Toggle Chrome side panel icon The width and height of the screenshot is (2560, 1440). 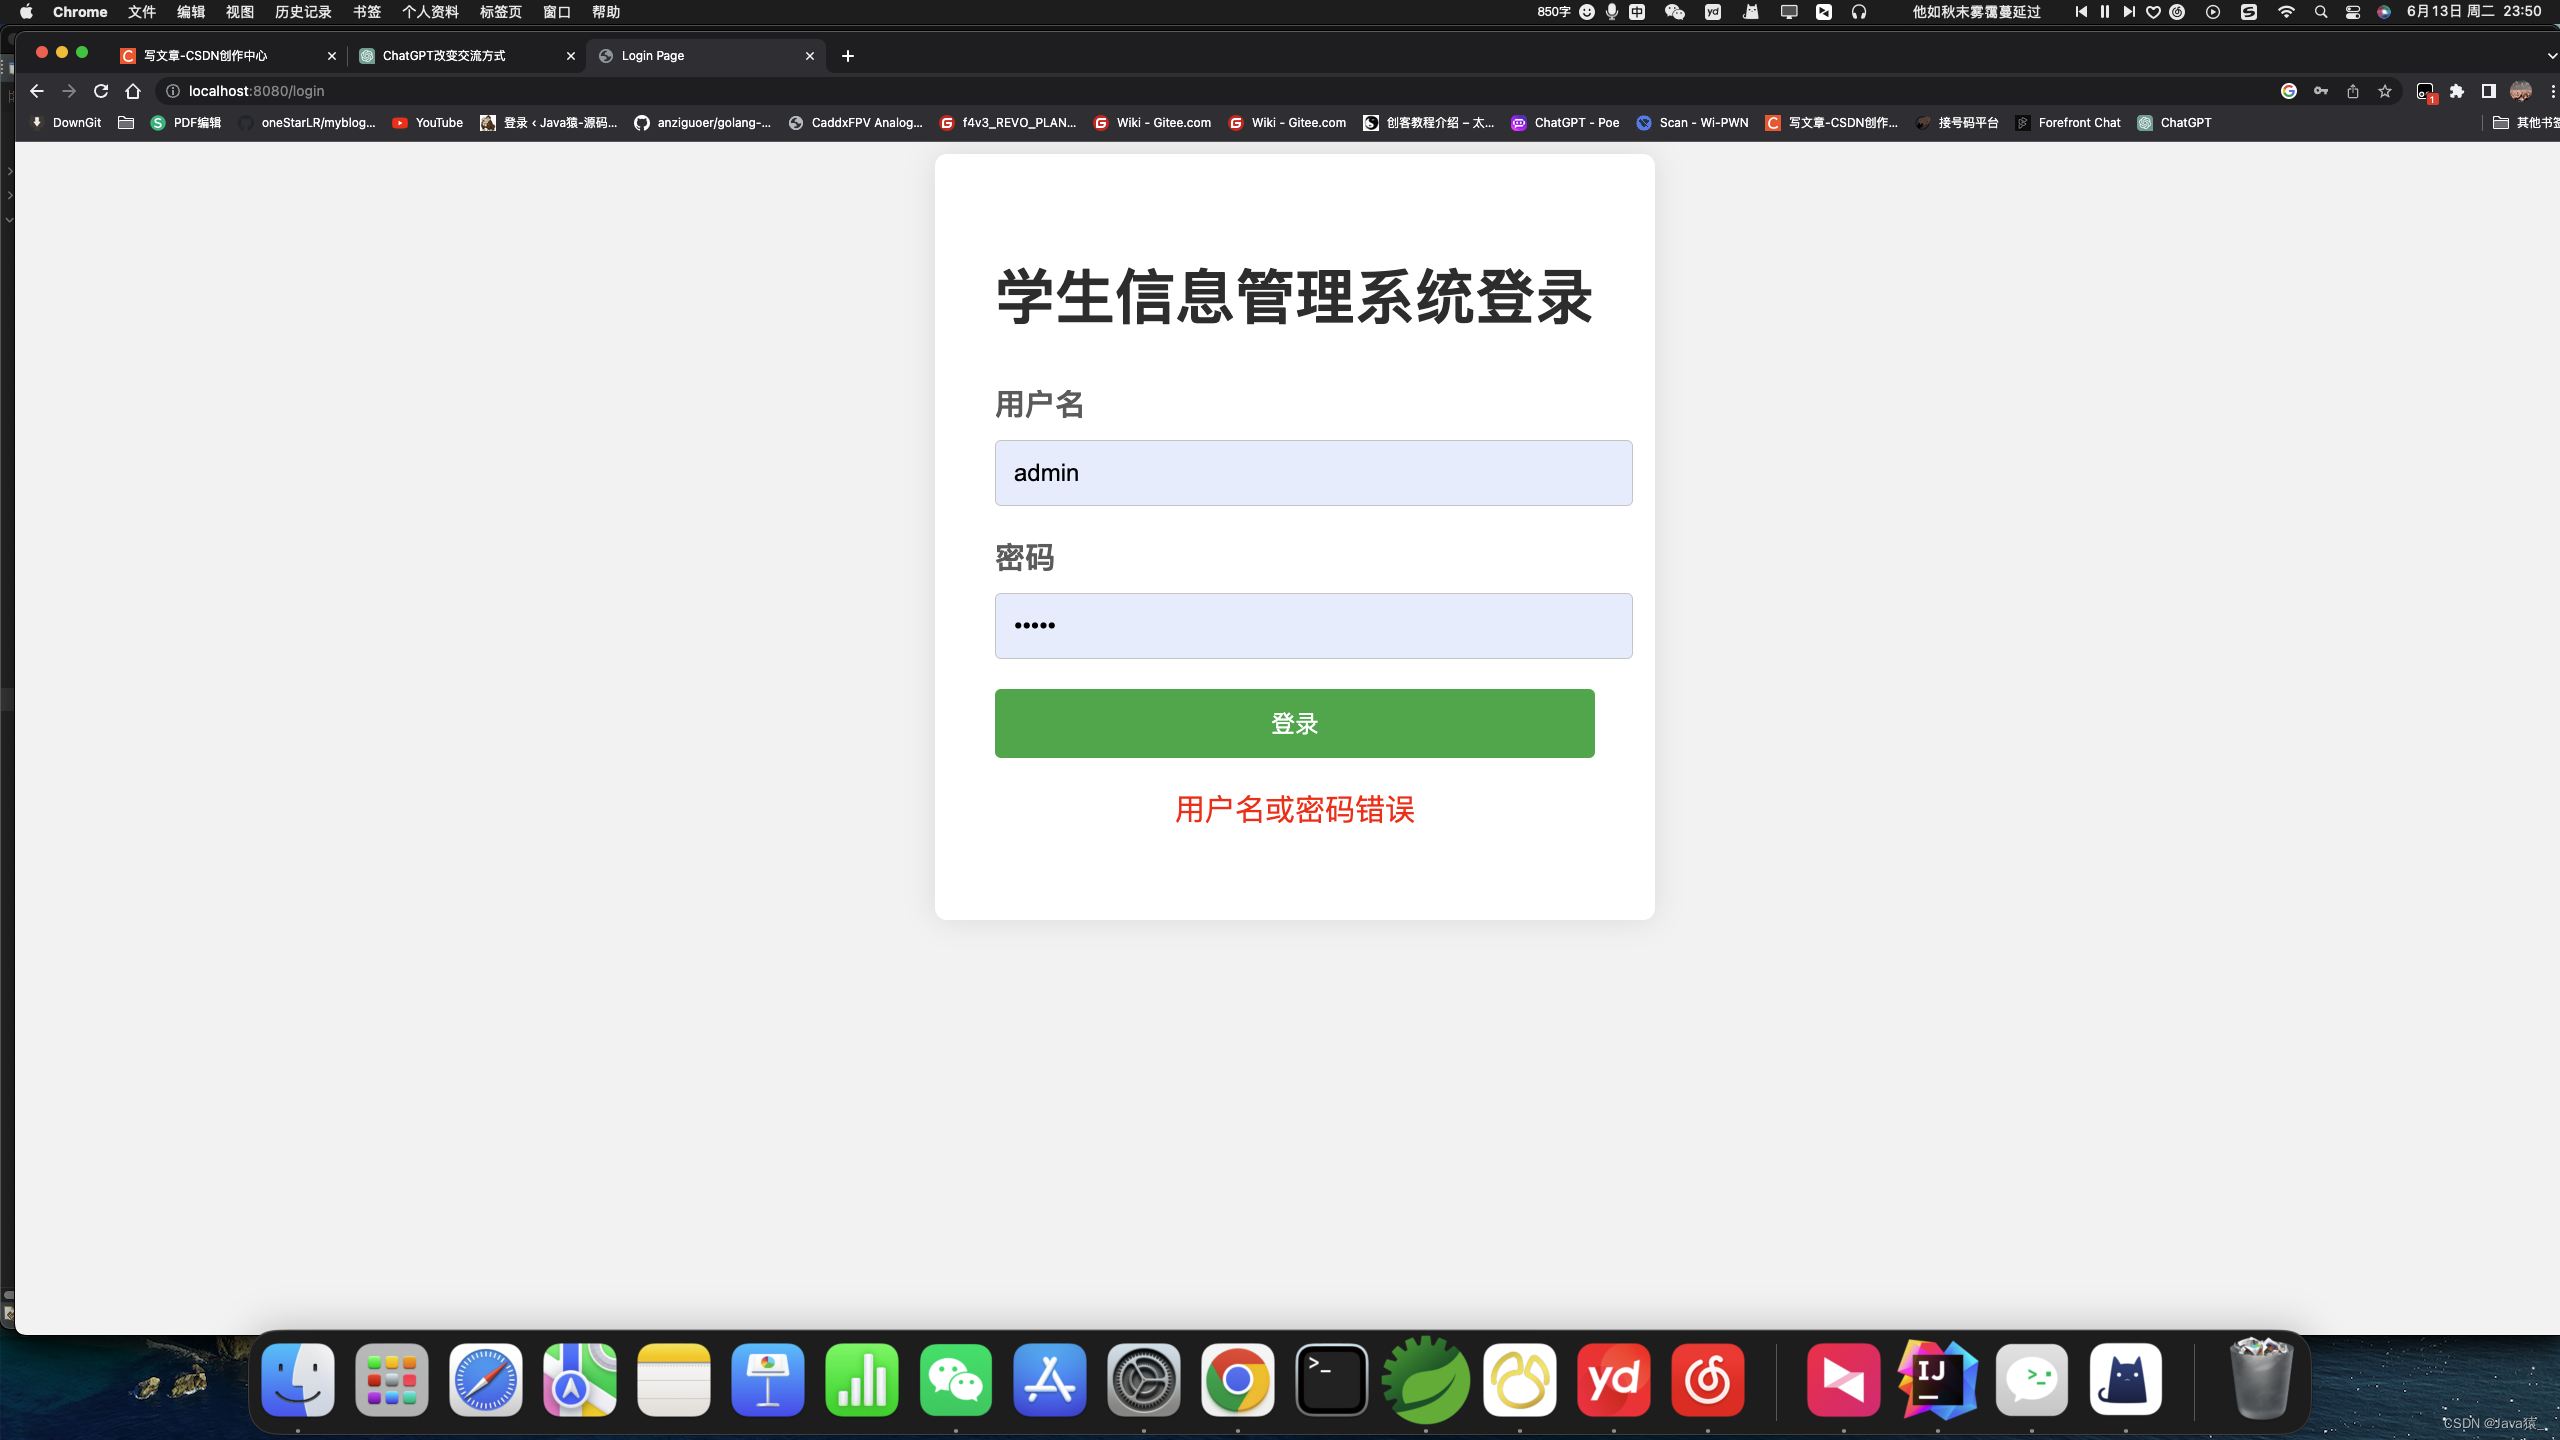coord(2489,91)
